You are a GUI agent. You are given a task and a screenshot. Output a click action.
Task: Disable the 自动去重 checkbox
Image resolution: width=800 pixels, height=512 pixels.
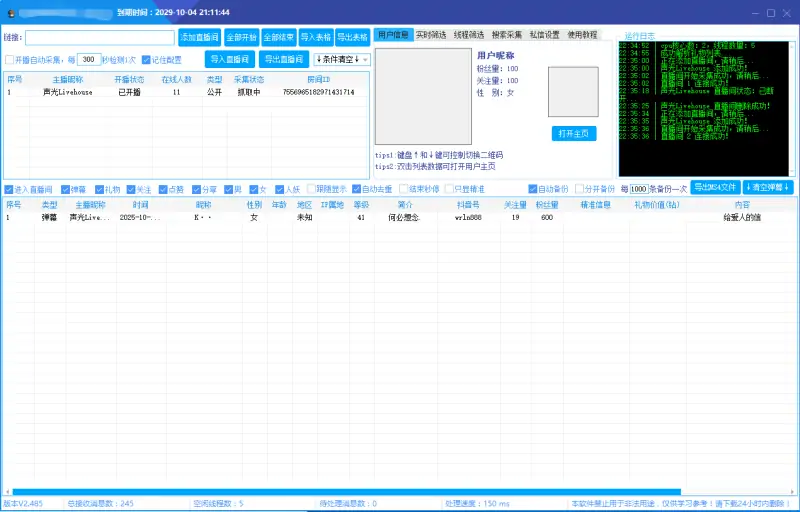pos(357,188)
